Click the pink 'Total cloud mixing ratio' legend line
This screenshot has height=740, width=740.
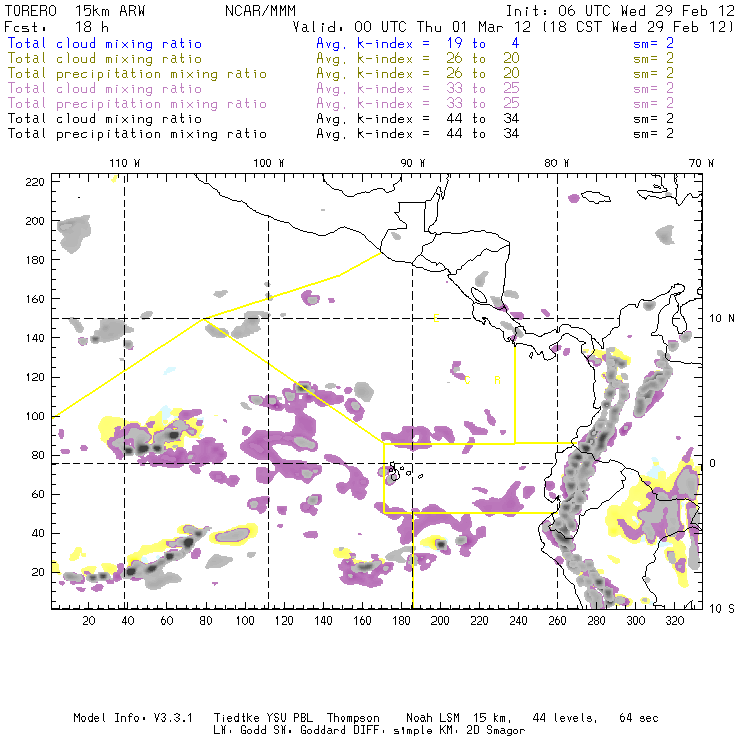(105, 89)
